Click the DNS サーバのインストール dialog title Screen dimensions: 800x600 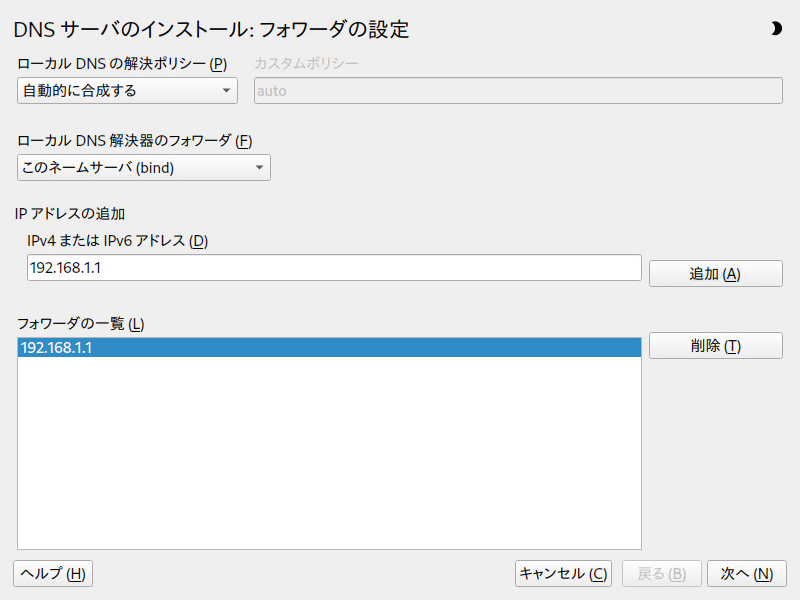(211, 29)
